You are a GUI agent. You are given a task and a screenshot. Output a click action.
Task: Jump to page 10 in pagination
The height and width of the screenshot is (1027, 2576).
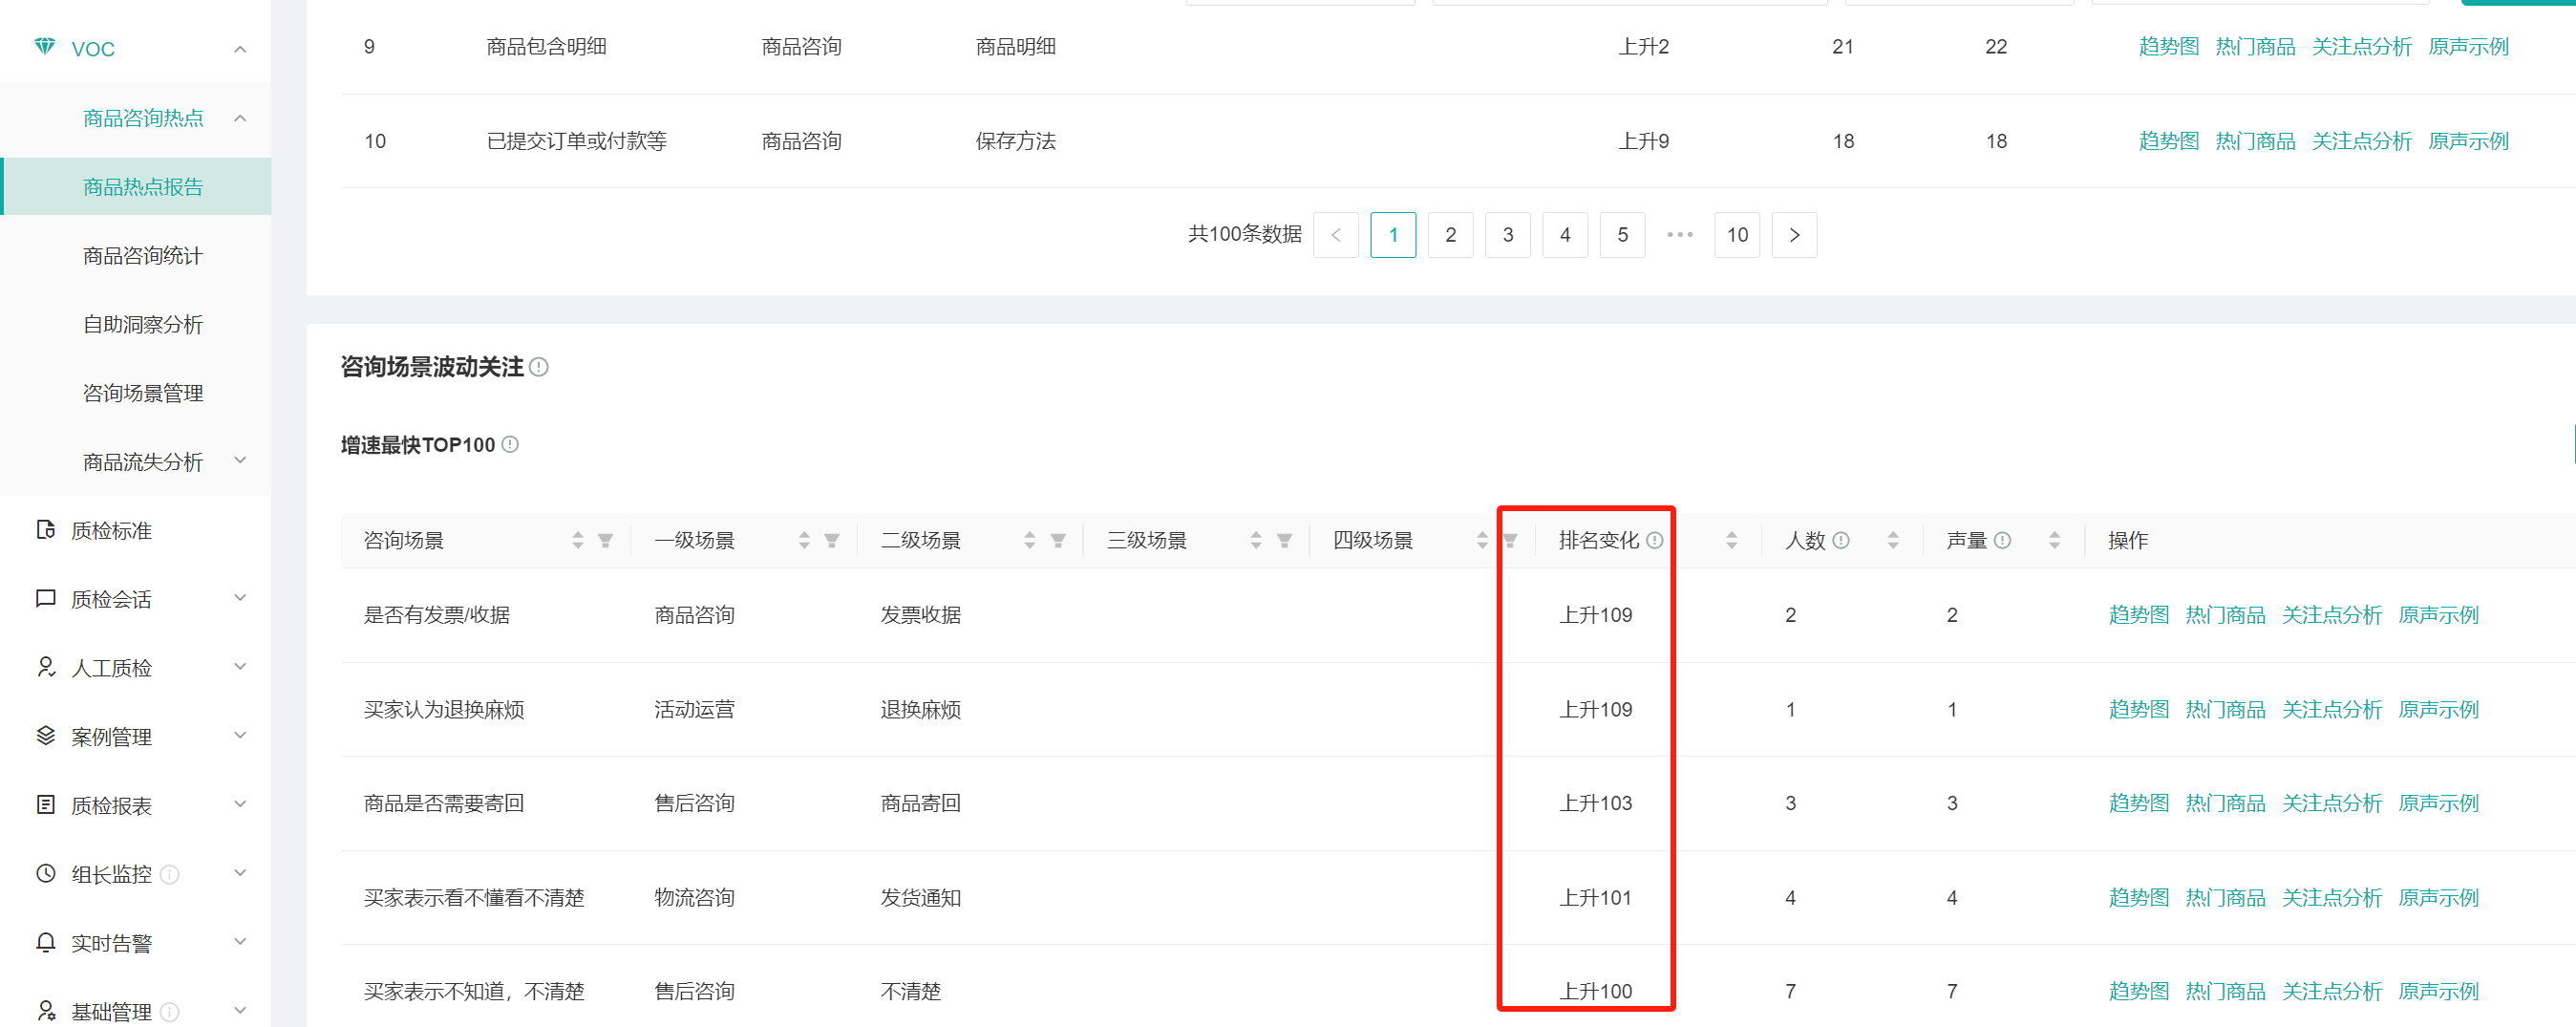click(x=1737, y=235)
